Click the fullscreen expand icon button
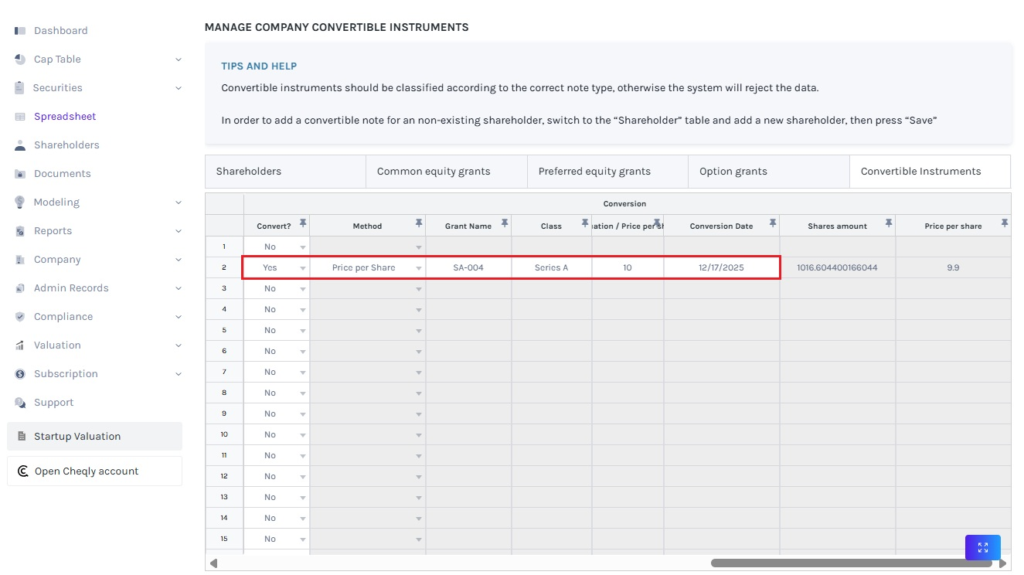1024x575 pixels. [x=982, y=547]
